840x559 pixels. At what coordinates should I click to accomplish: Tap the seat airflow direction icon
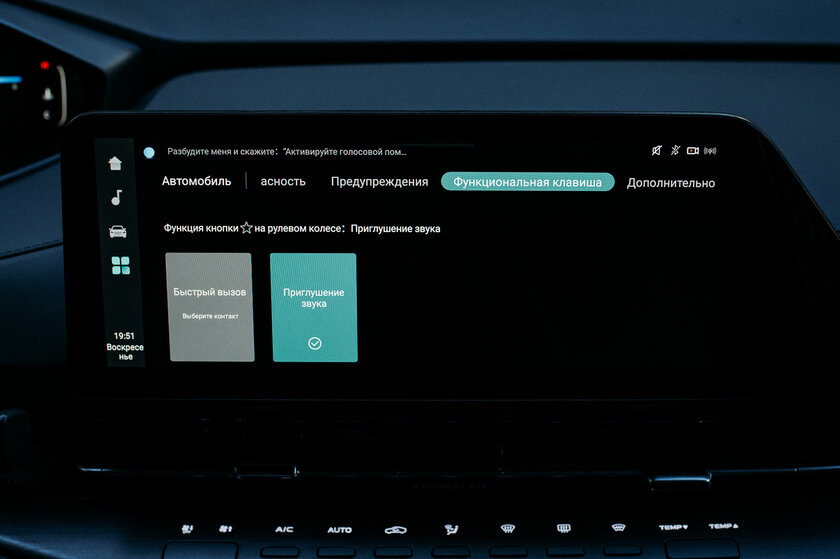[452, 530]
